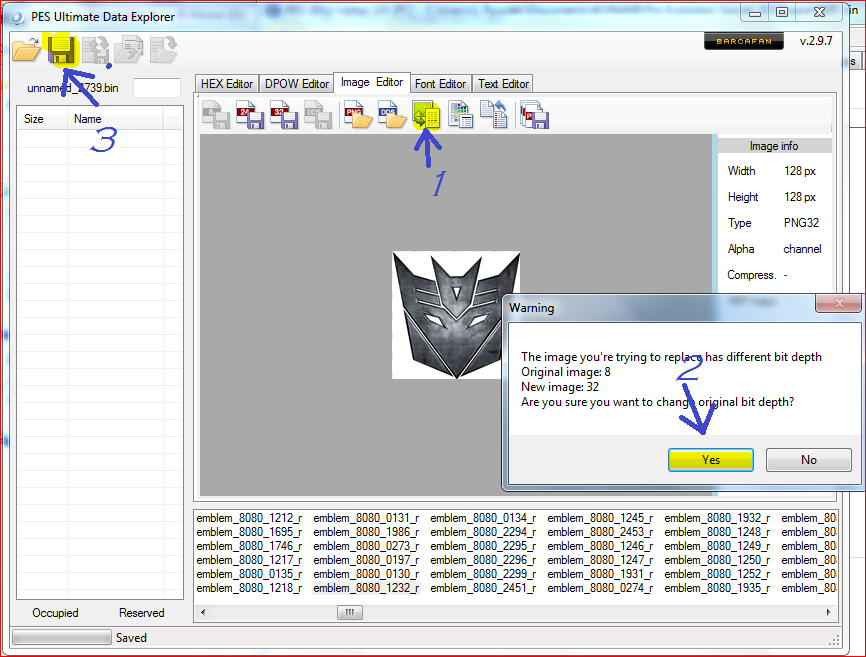Viewport: 866px width, 657px height.
Task: Decline the warning with No
Action: 809,460
